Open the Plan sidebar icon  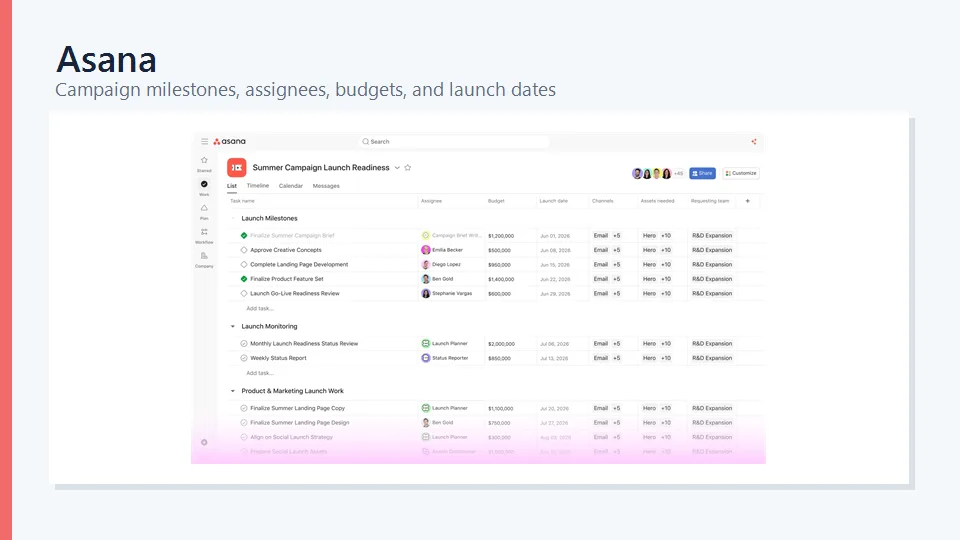204,208
